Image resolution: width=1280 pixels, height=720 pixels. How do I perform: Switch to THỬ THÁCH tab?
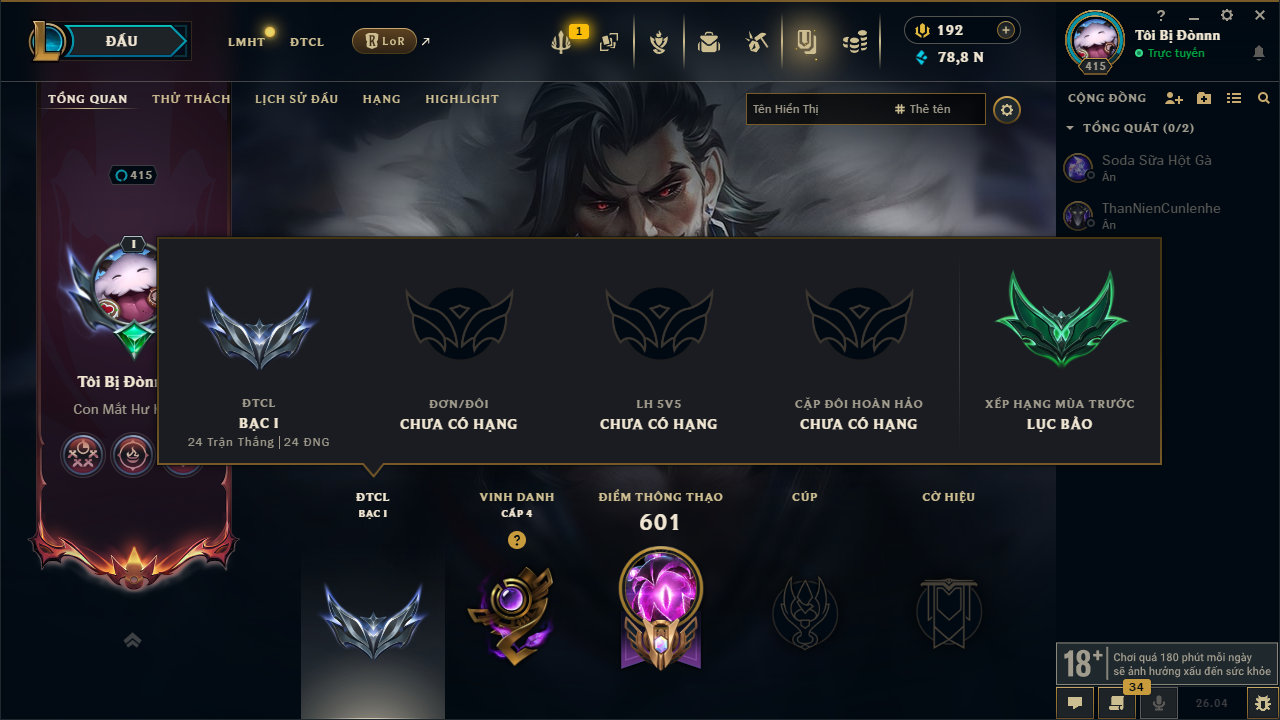point(191,99)
